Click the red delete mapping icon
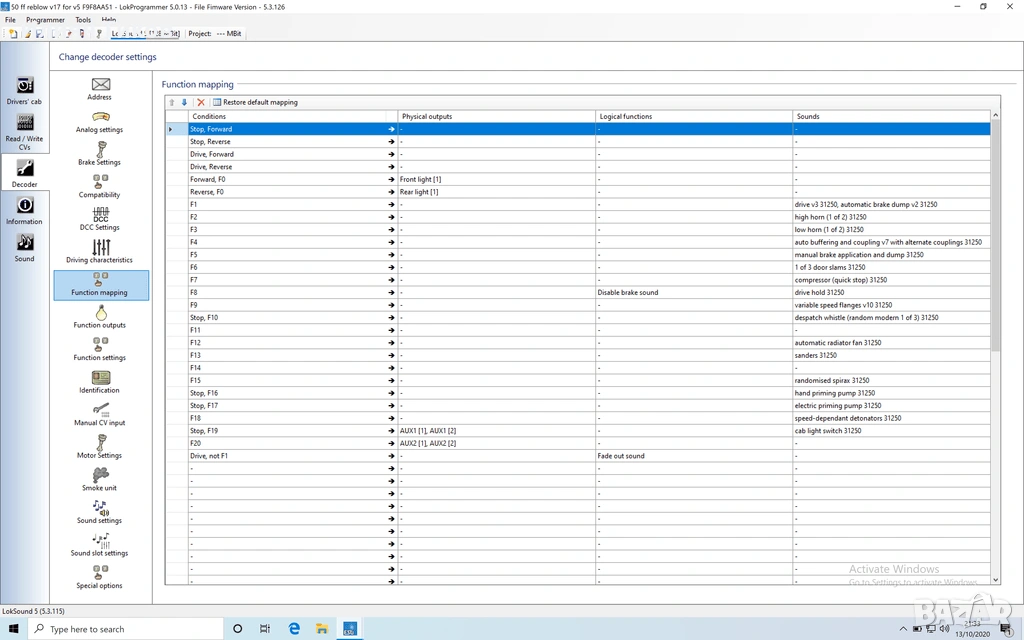1024x640 pixels. tap(201, 102)
